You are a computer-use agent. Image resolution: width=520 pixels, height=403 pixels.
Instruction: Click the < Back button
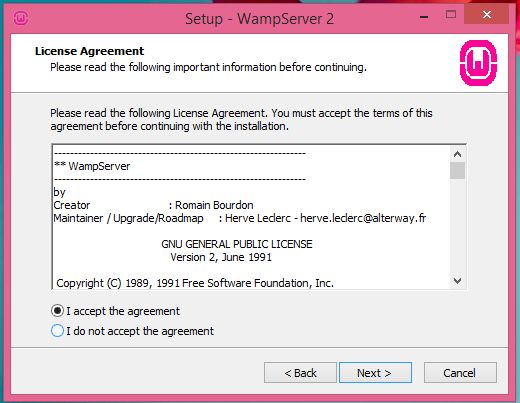[300, 373]
